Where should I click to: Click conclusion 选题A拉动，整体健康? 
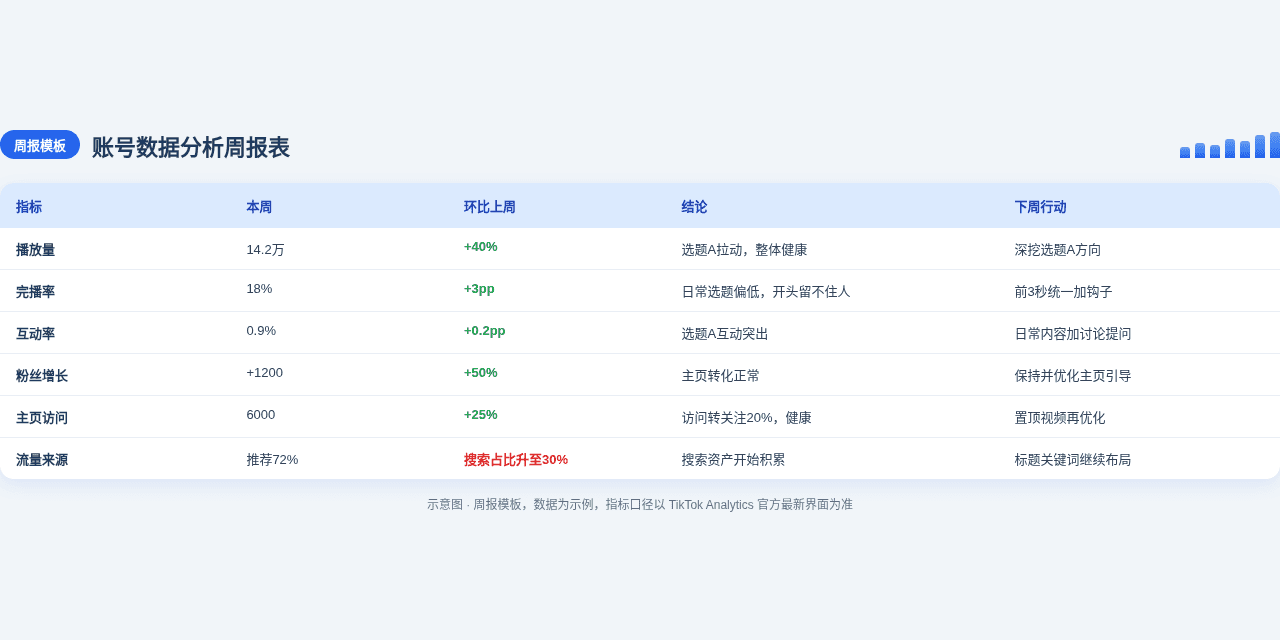[745, 250]
